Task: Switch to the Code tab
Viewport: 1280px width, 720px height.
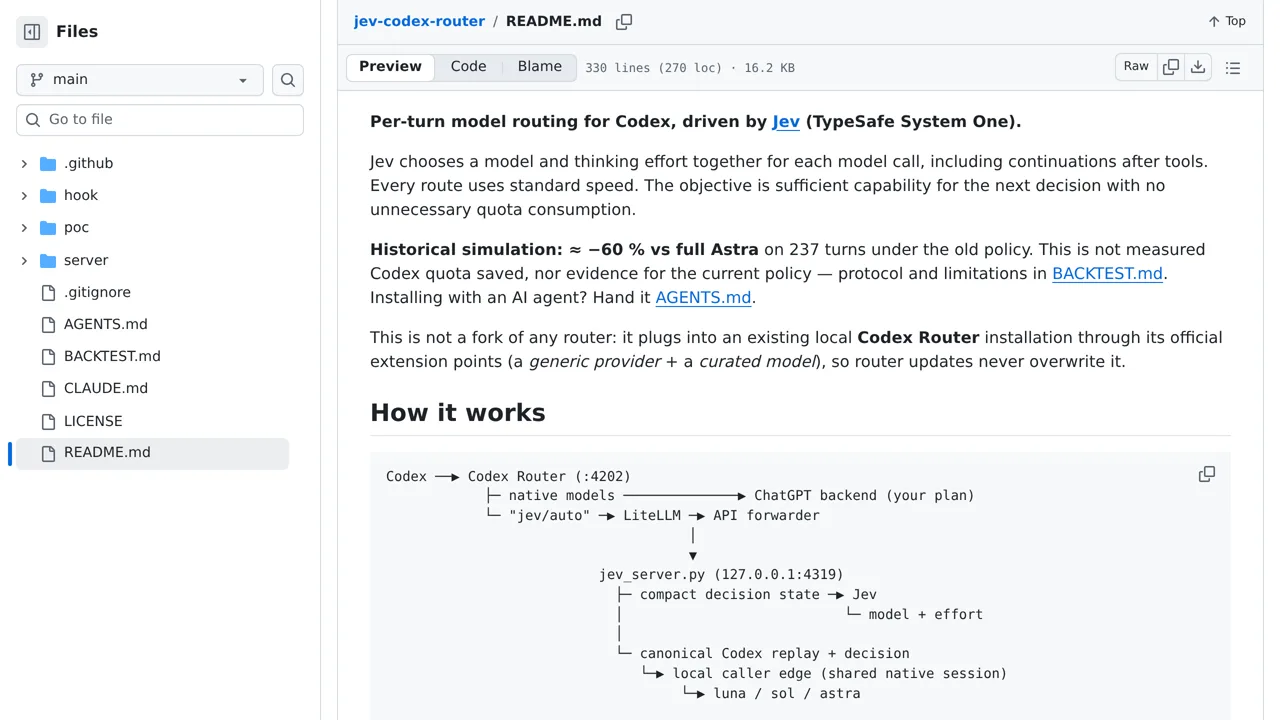Action: (468, 67)
